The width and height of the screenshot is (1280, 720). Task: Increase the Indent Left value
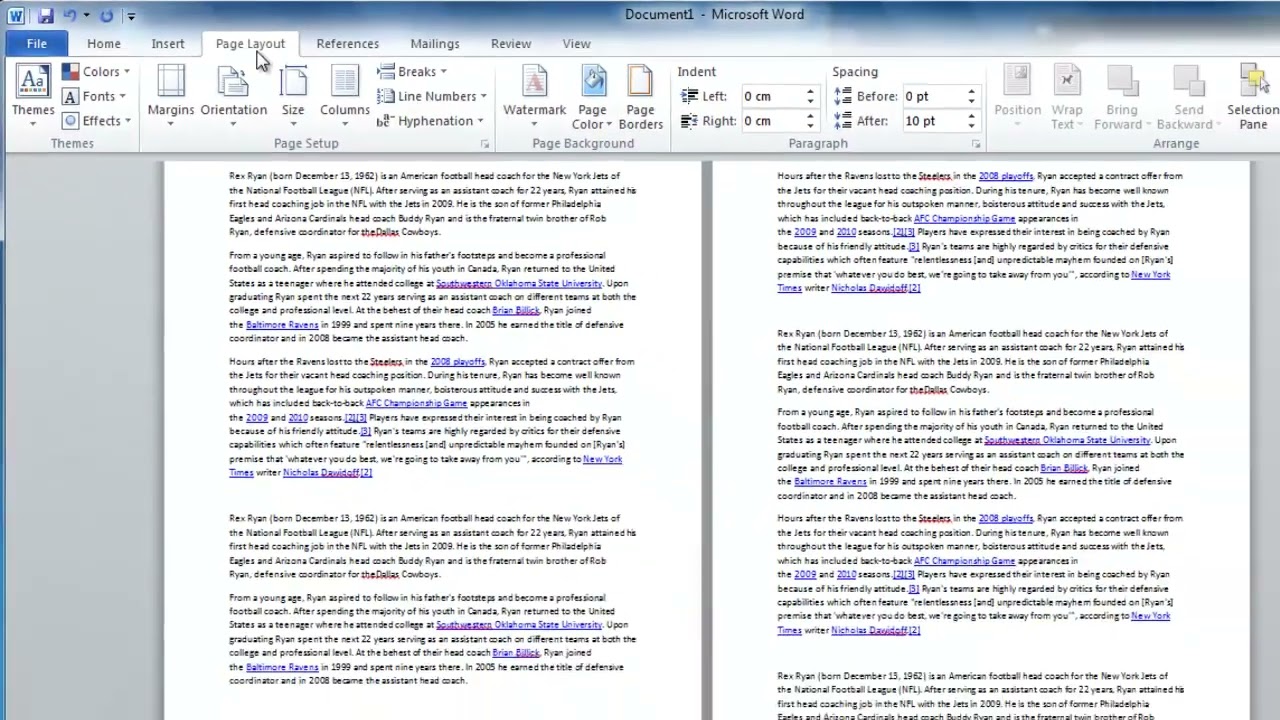(811, 91)
